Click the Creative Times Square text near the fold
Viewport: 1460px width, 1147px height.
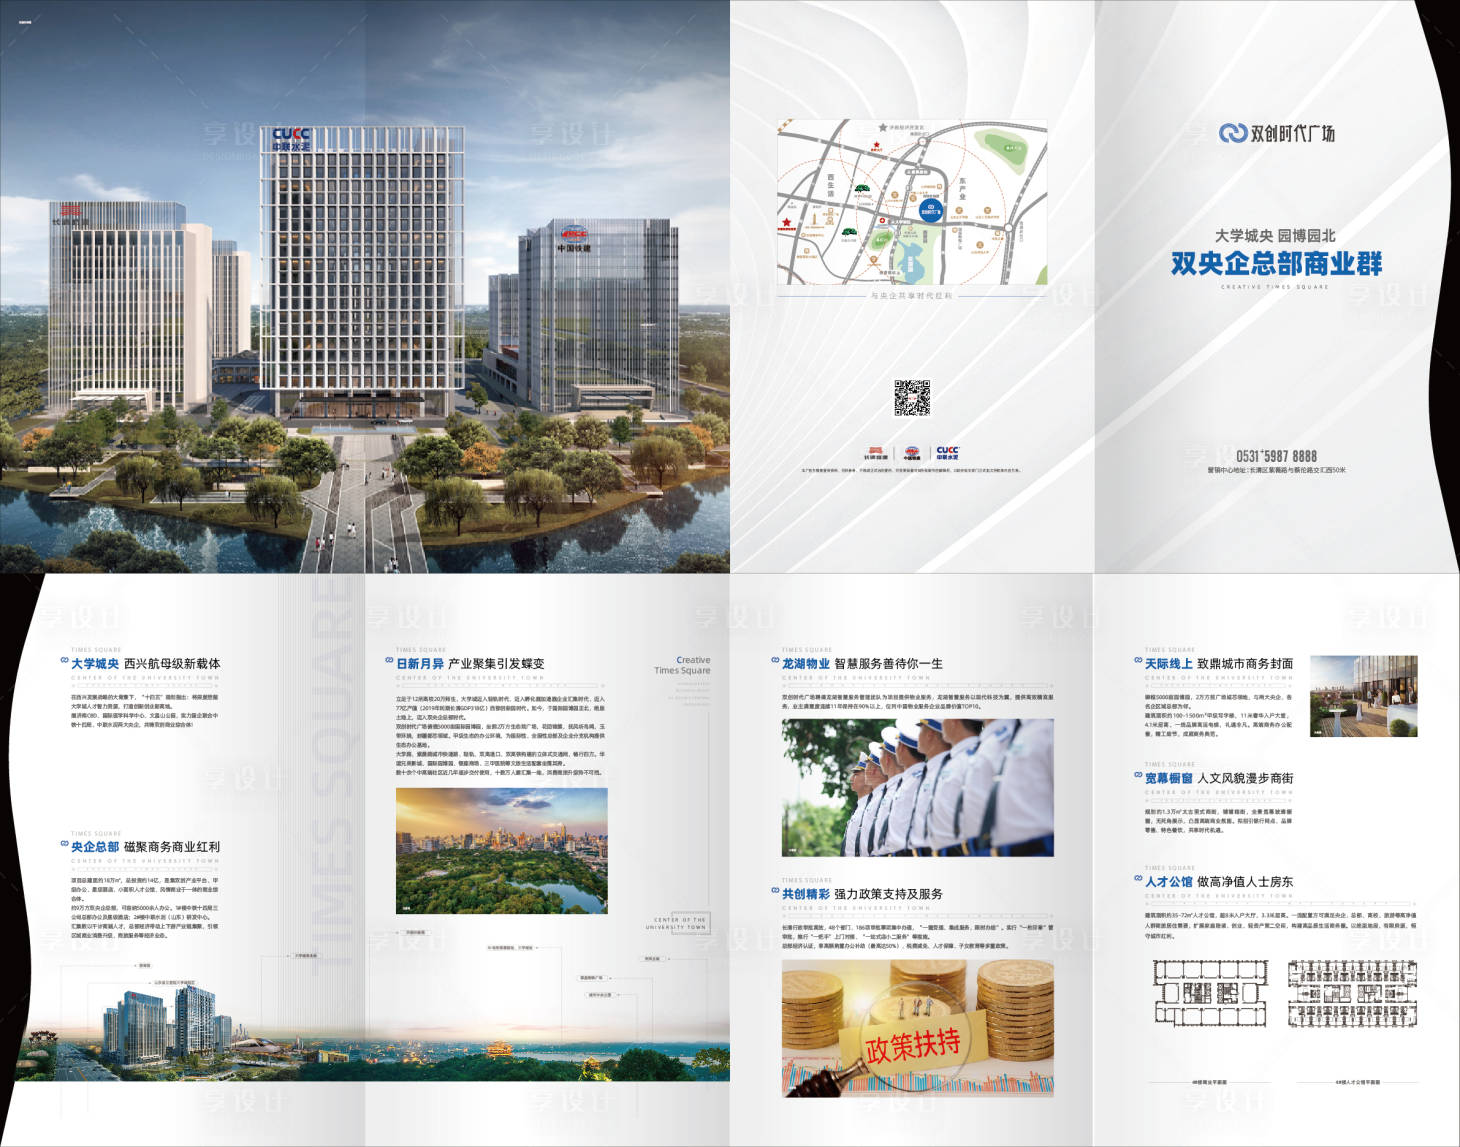click(683, 665)
